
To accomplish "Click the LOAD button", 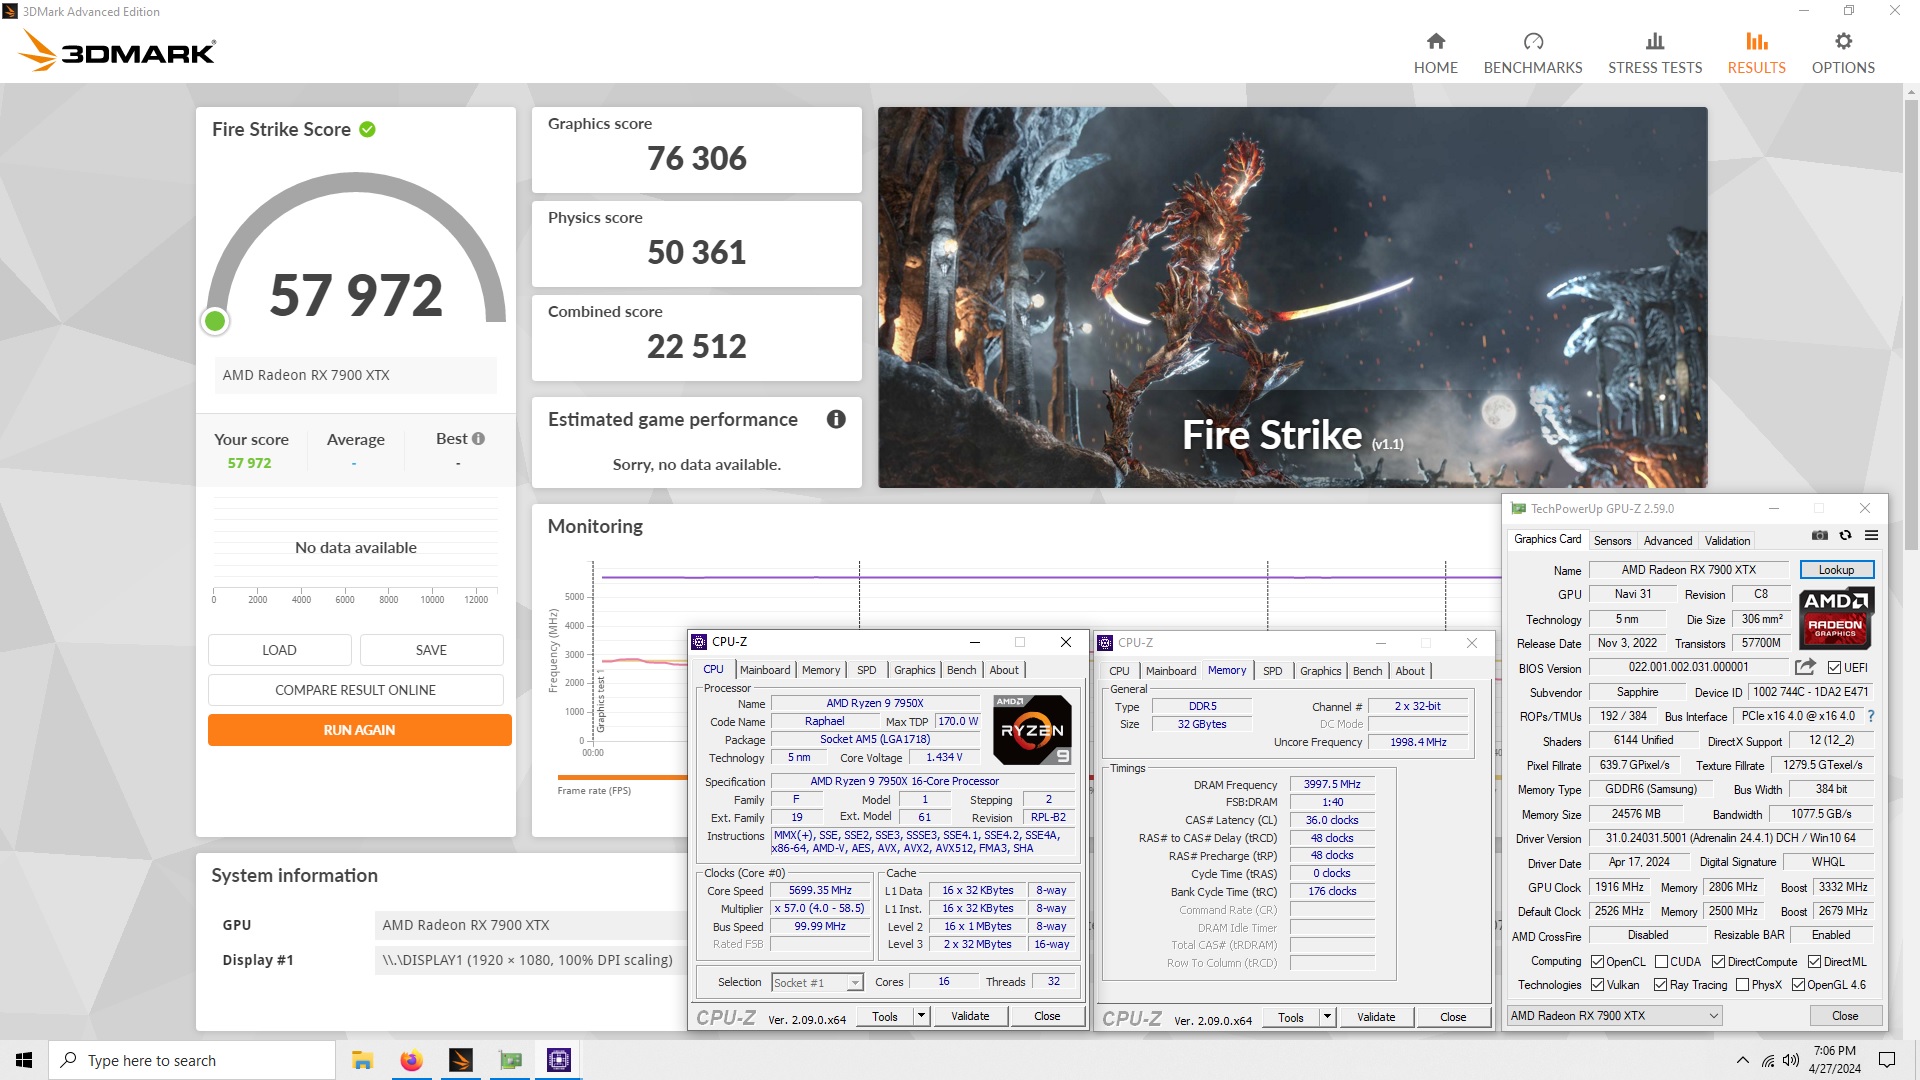I will tap(279, 650).
